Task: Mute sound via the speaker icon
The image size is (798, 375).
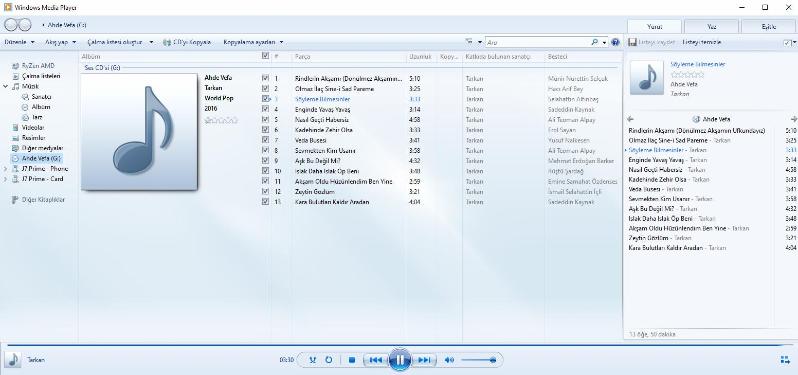Action: point(449,360)
